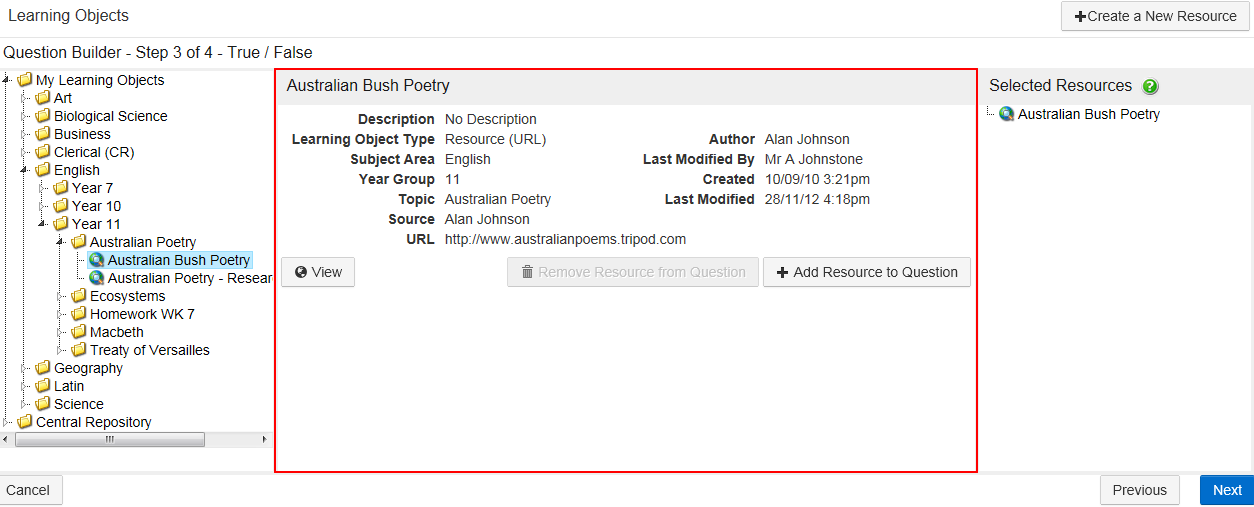This screenshot has height=507, width=1254.
Task: Click the Macbeth folder icon
Action: point(79,332)
